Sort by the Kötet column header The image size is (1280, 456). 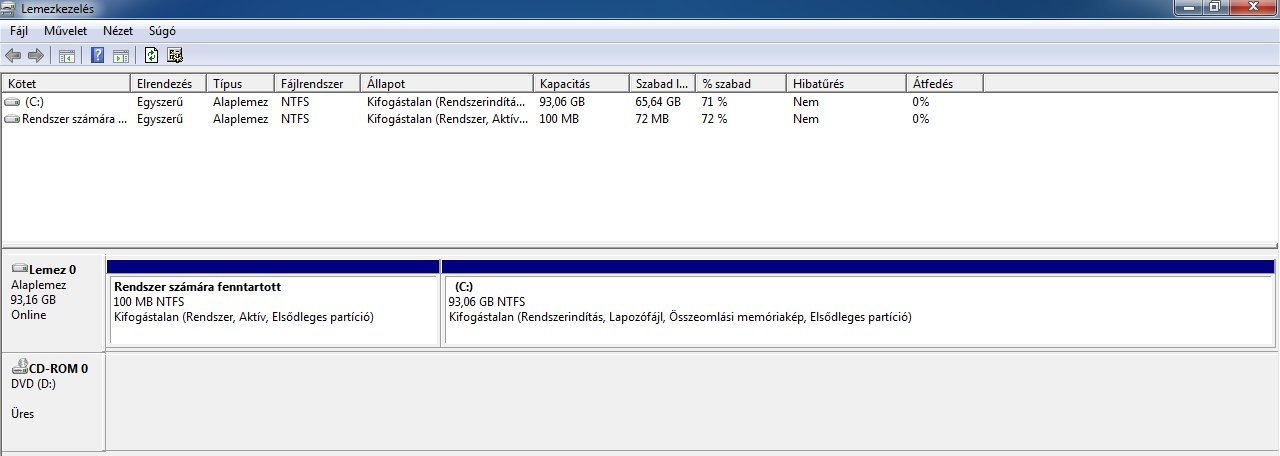click(x=66, y=84)
